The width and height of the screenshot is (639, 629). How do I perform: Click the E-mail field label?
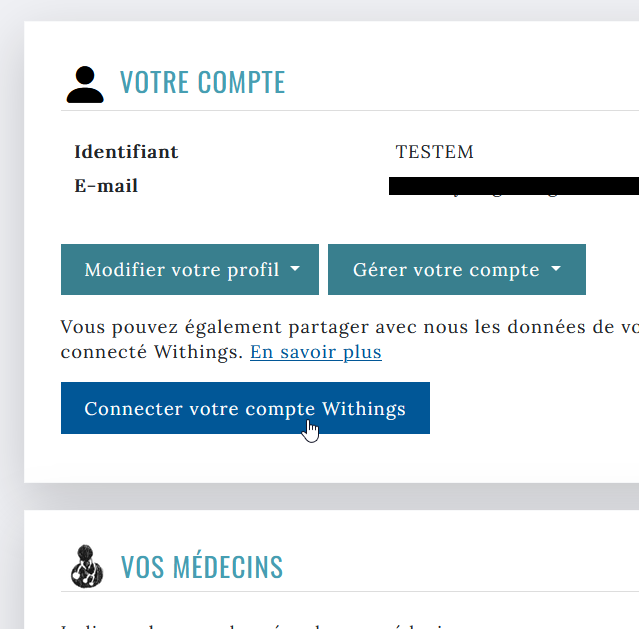tap(106, 186)
